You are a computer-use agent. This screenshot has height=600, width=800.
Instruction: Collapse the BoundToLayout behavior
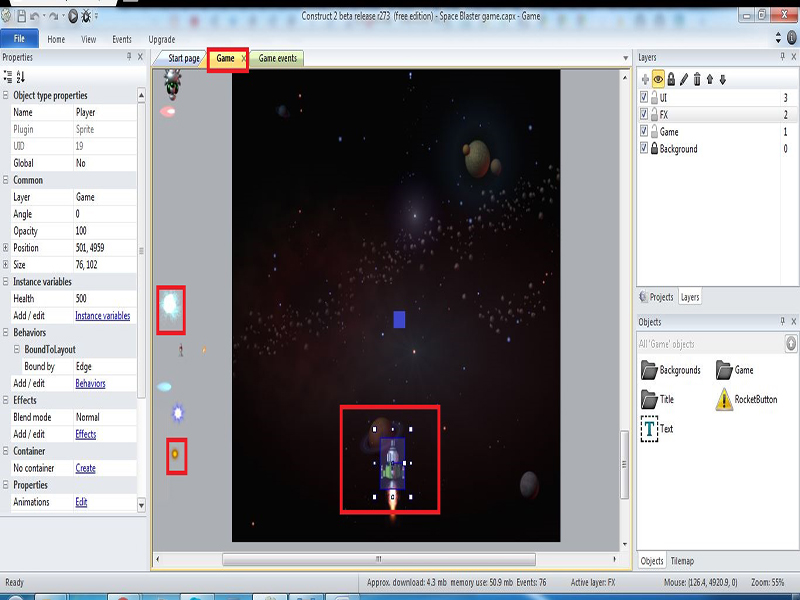coord(17,349)
